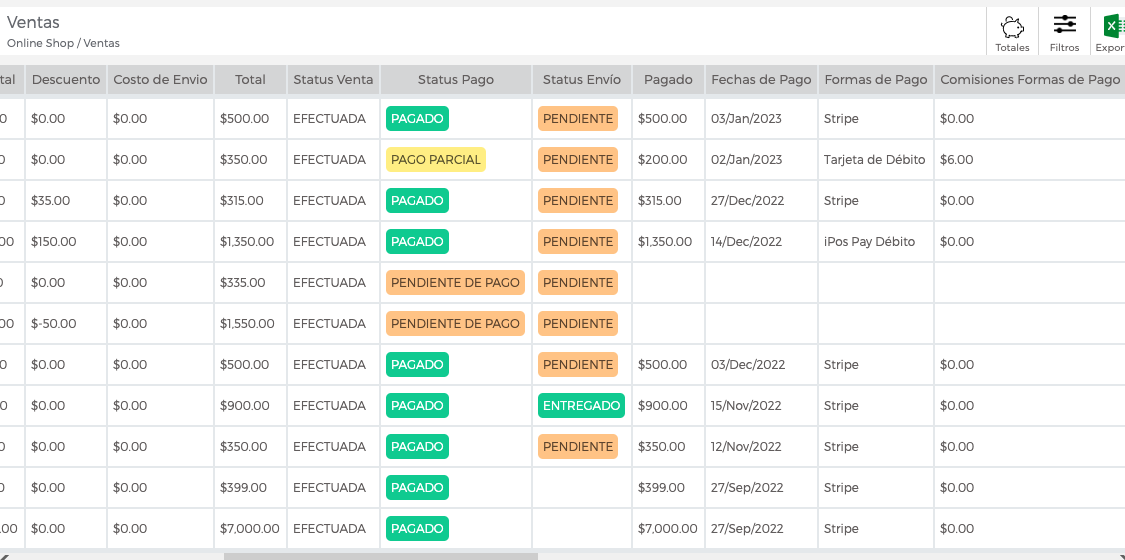This screenshot has height=560, width=1125.
Task: Click PAGADO badge on the $7,000.00 row
Action: [x=417, y=528]
